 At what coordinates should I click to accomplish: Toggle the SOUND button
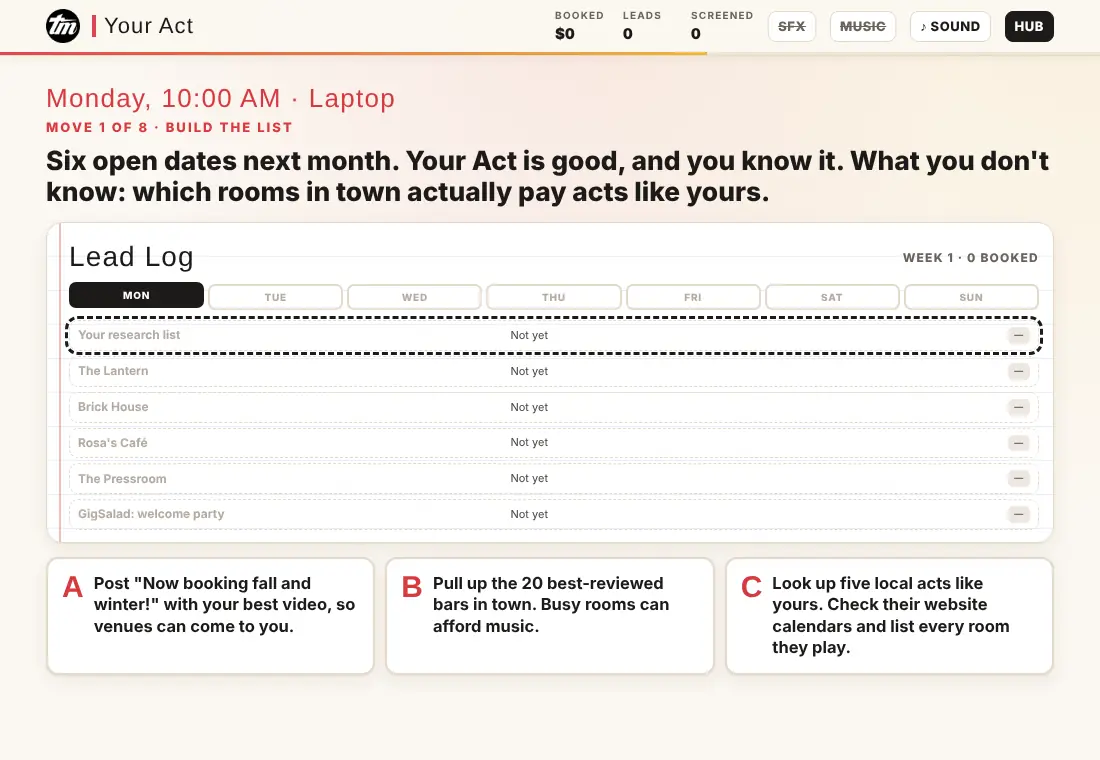coord(950,27)
